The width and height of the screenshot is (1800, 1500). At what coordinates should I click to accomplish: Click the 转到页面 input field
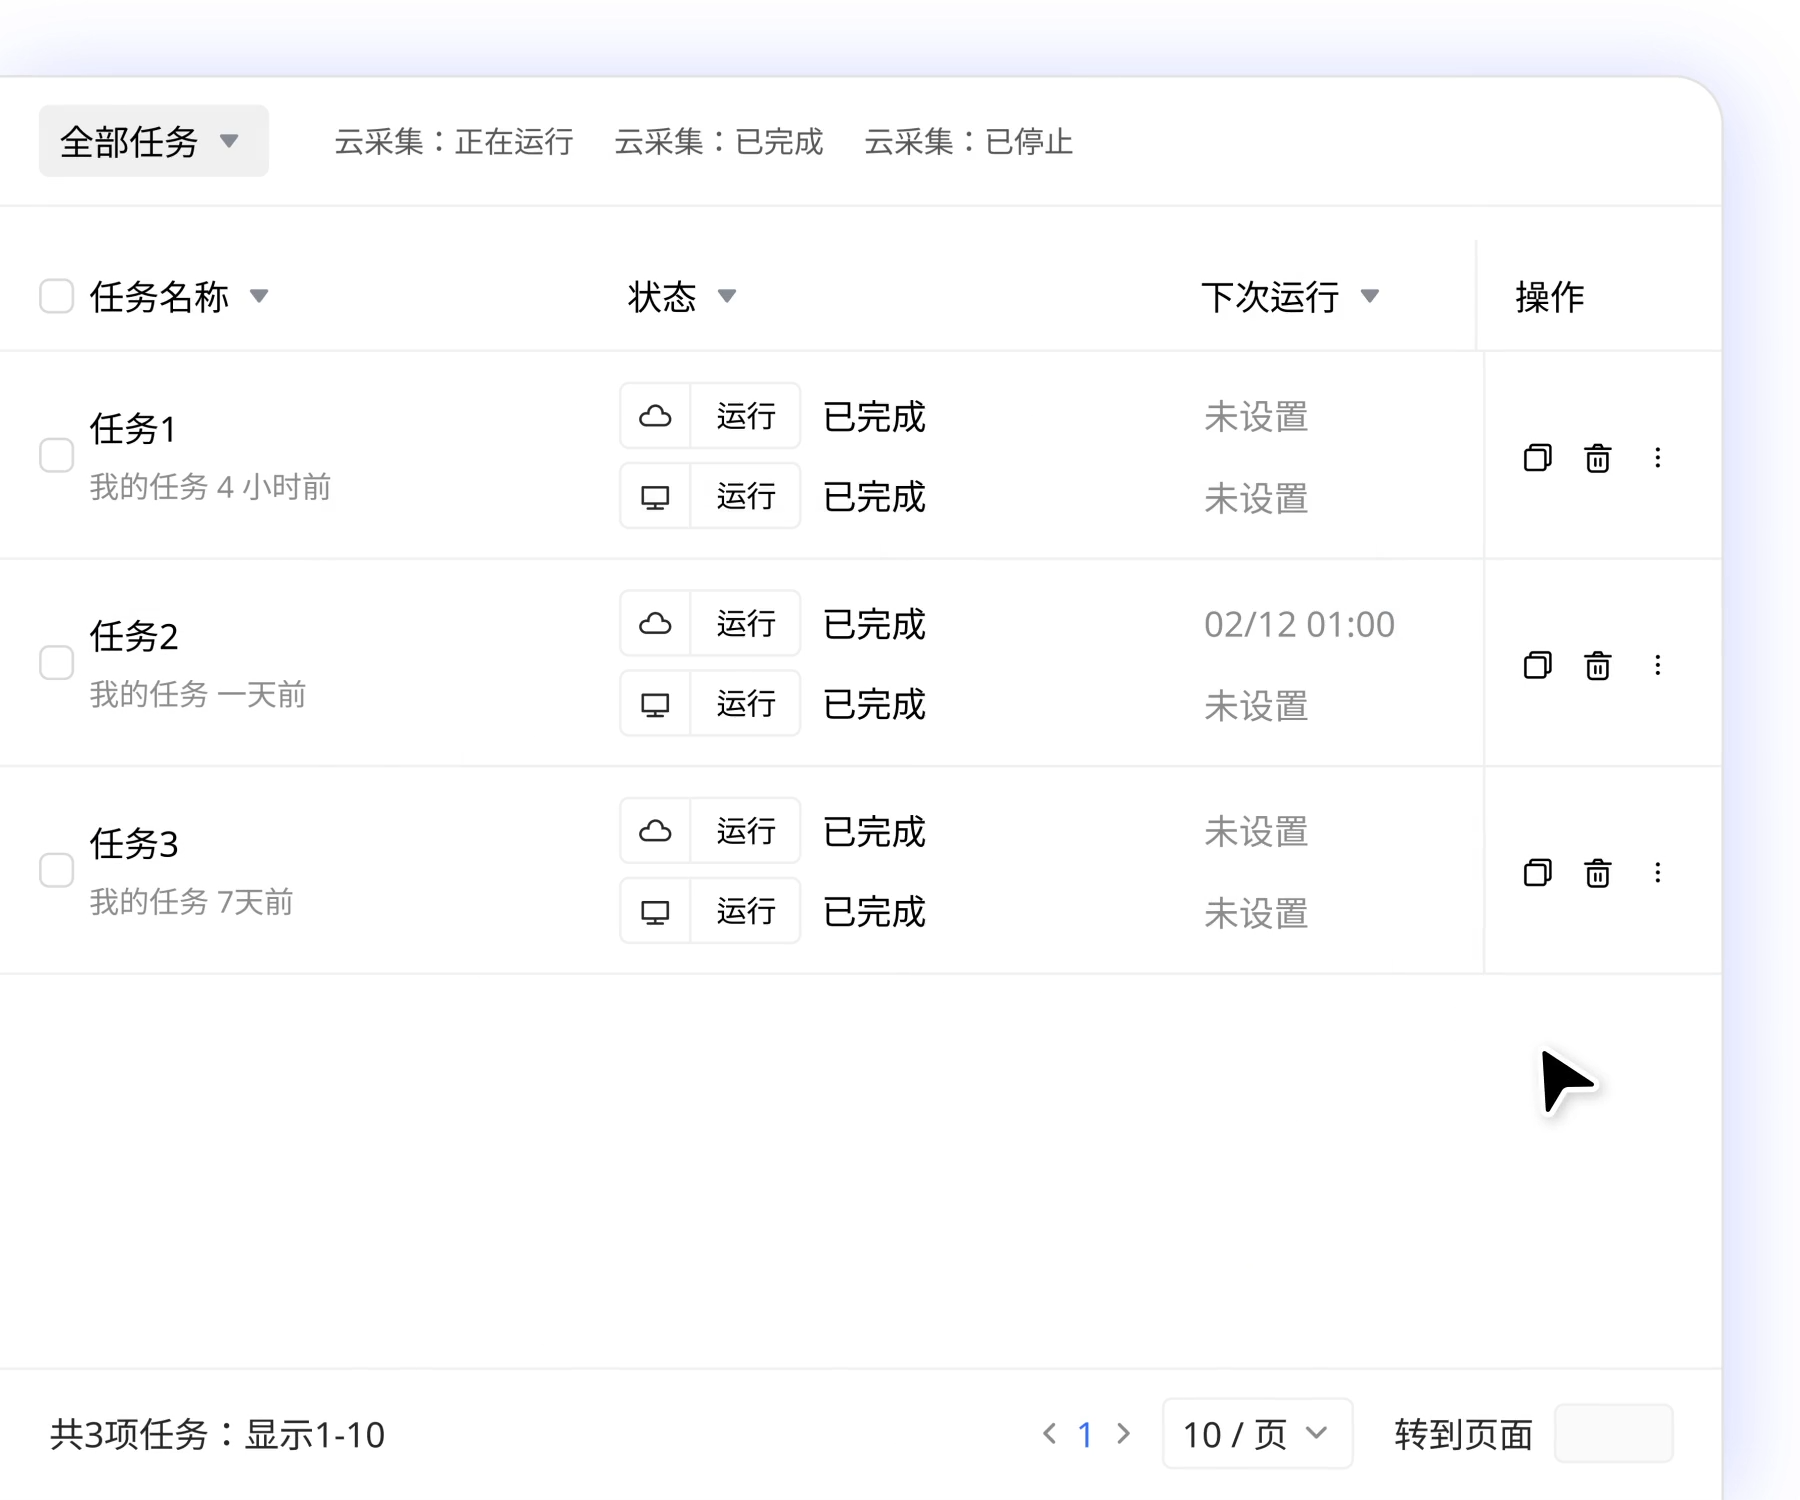click(1613, 1433)
